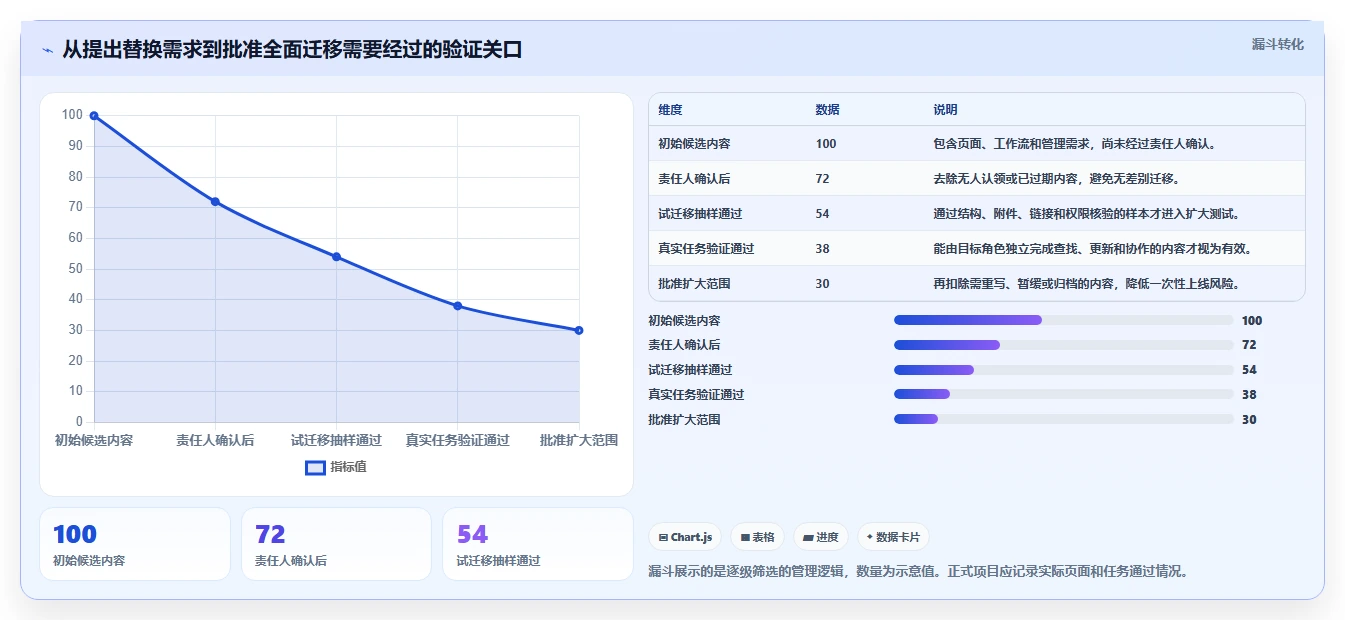Click the footnote starting 漏斗展示的是逐级筛选
This screenshot has height=620, width=1345.
click(918, 572)
